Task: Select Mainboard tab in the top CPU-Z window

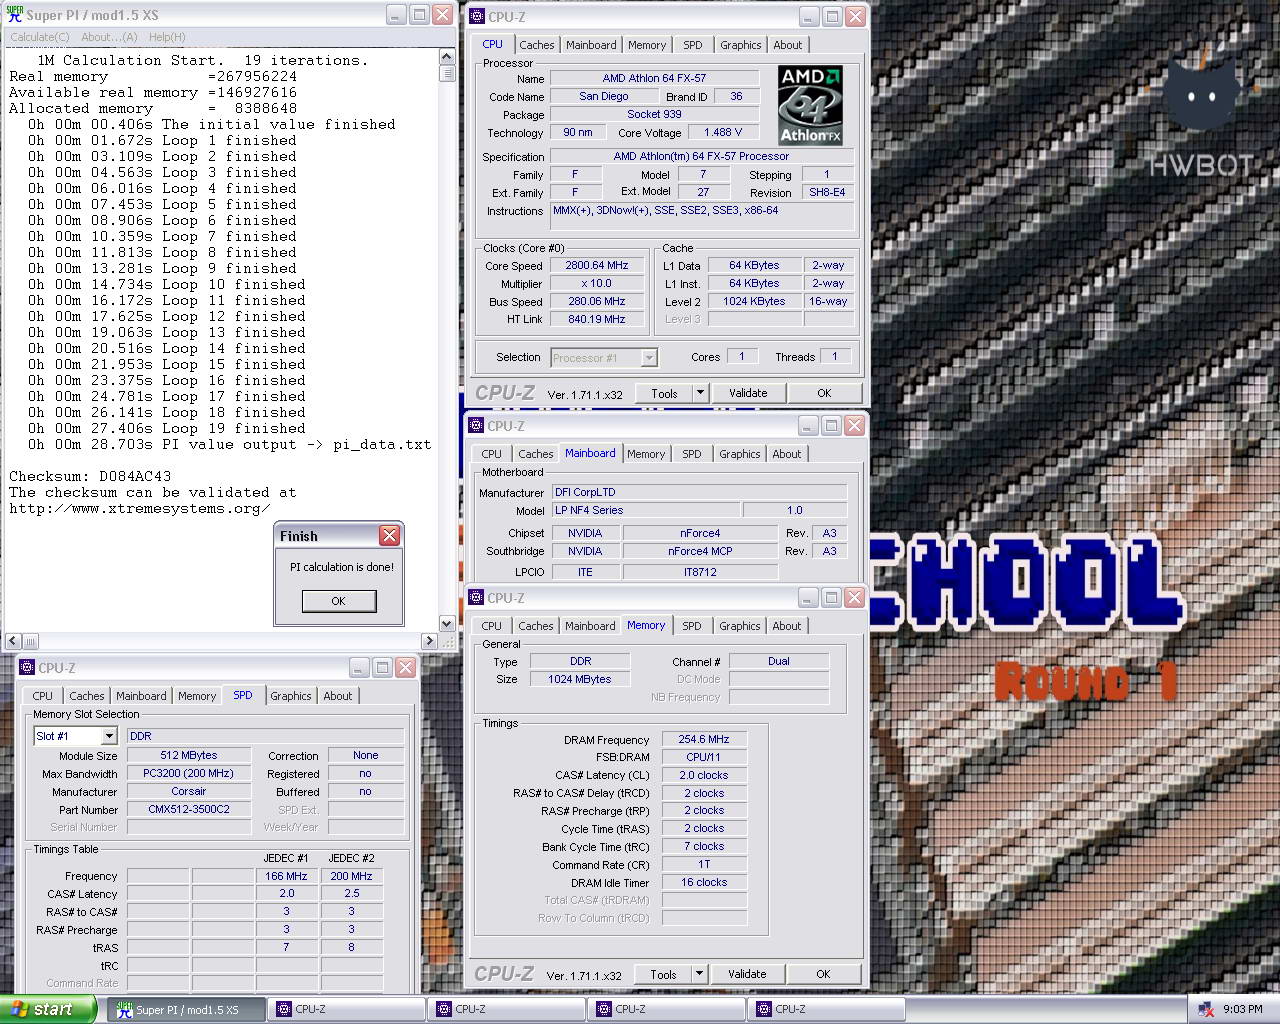Action: (x=591, y=45)
